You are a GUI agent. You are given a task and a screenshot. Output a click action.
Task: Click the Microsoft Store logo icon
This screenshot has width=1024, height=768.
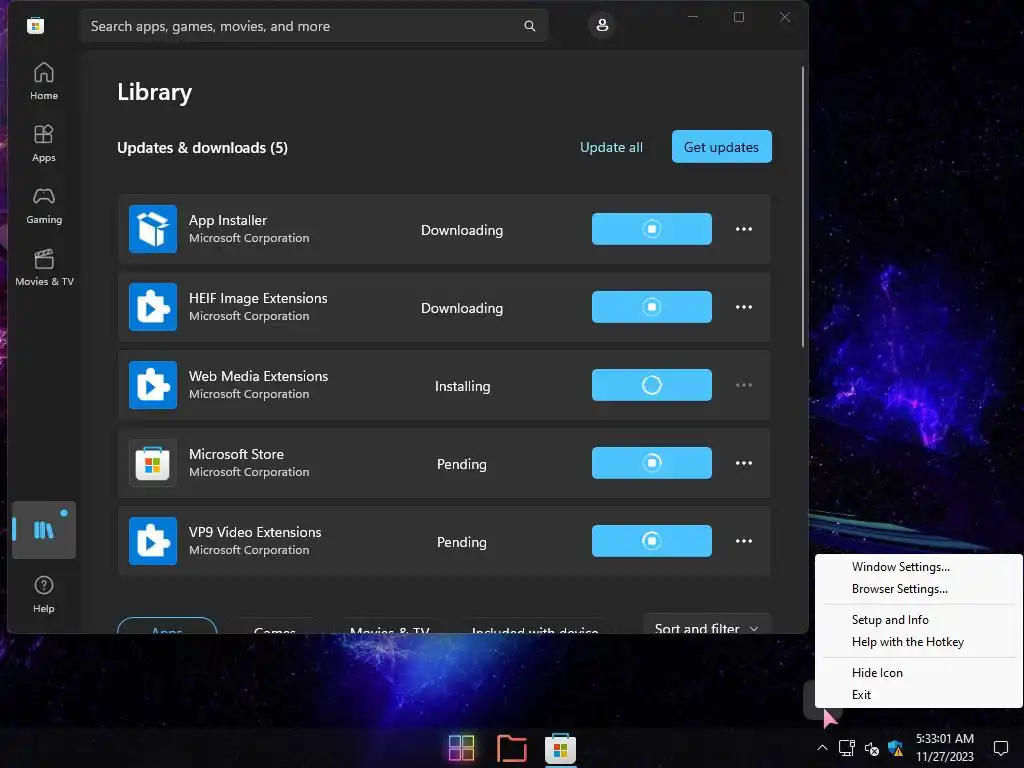pyautogui.click(x=35, y=25)
